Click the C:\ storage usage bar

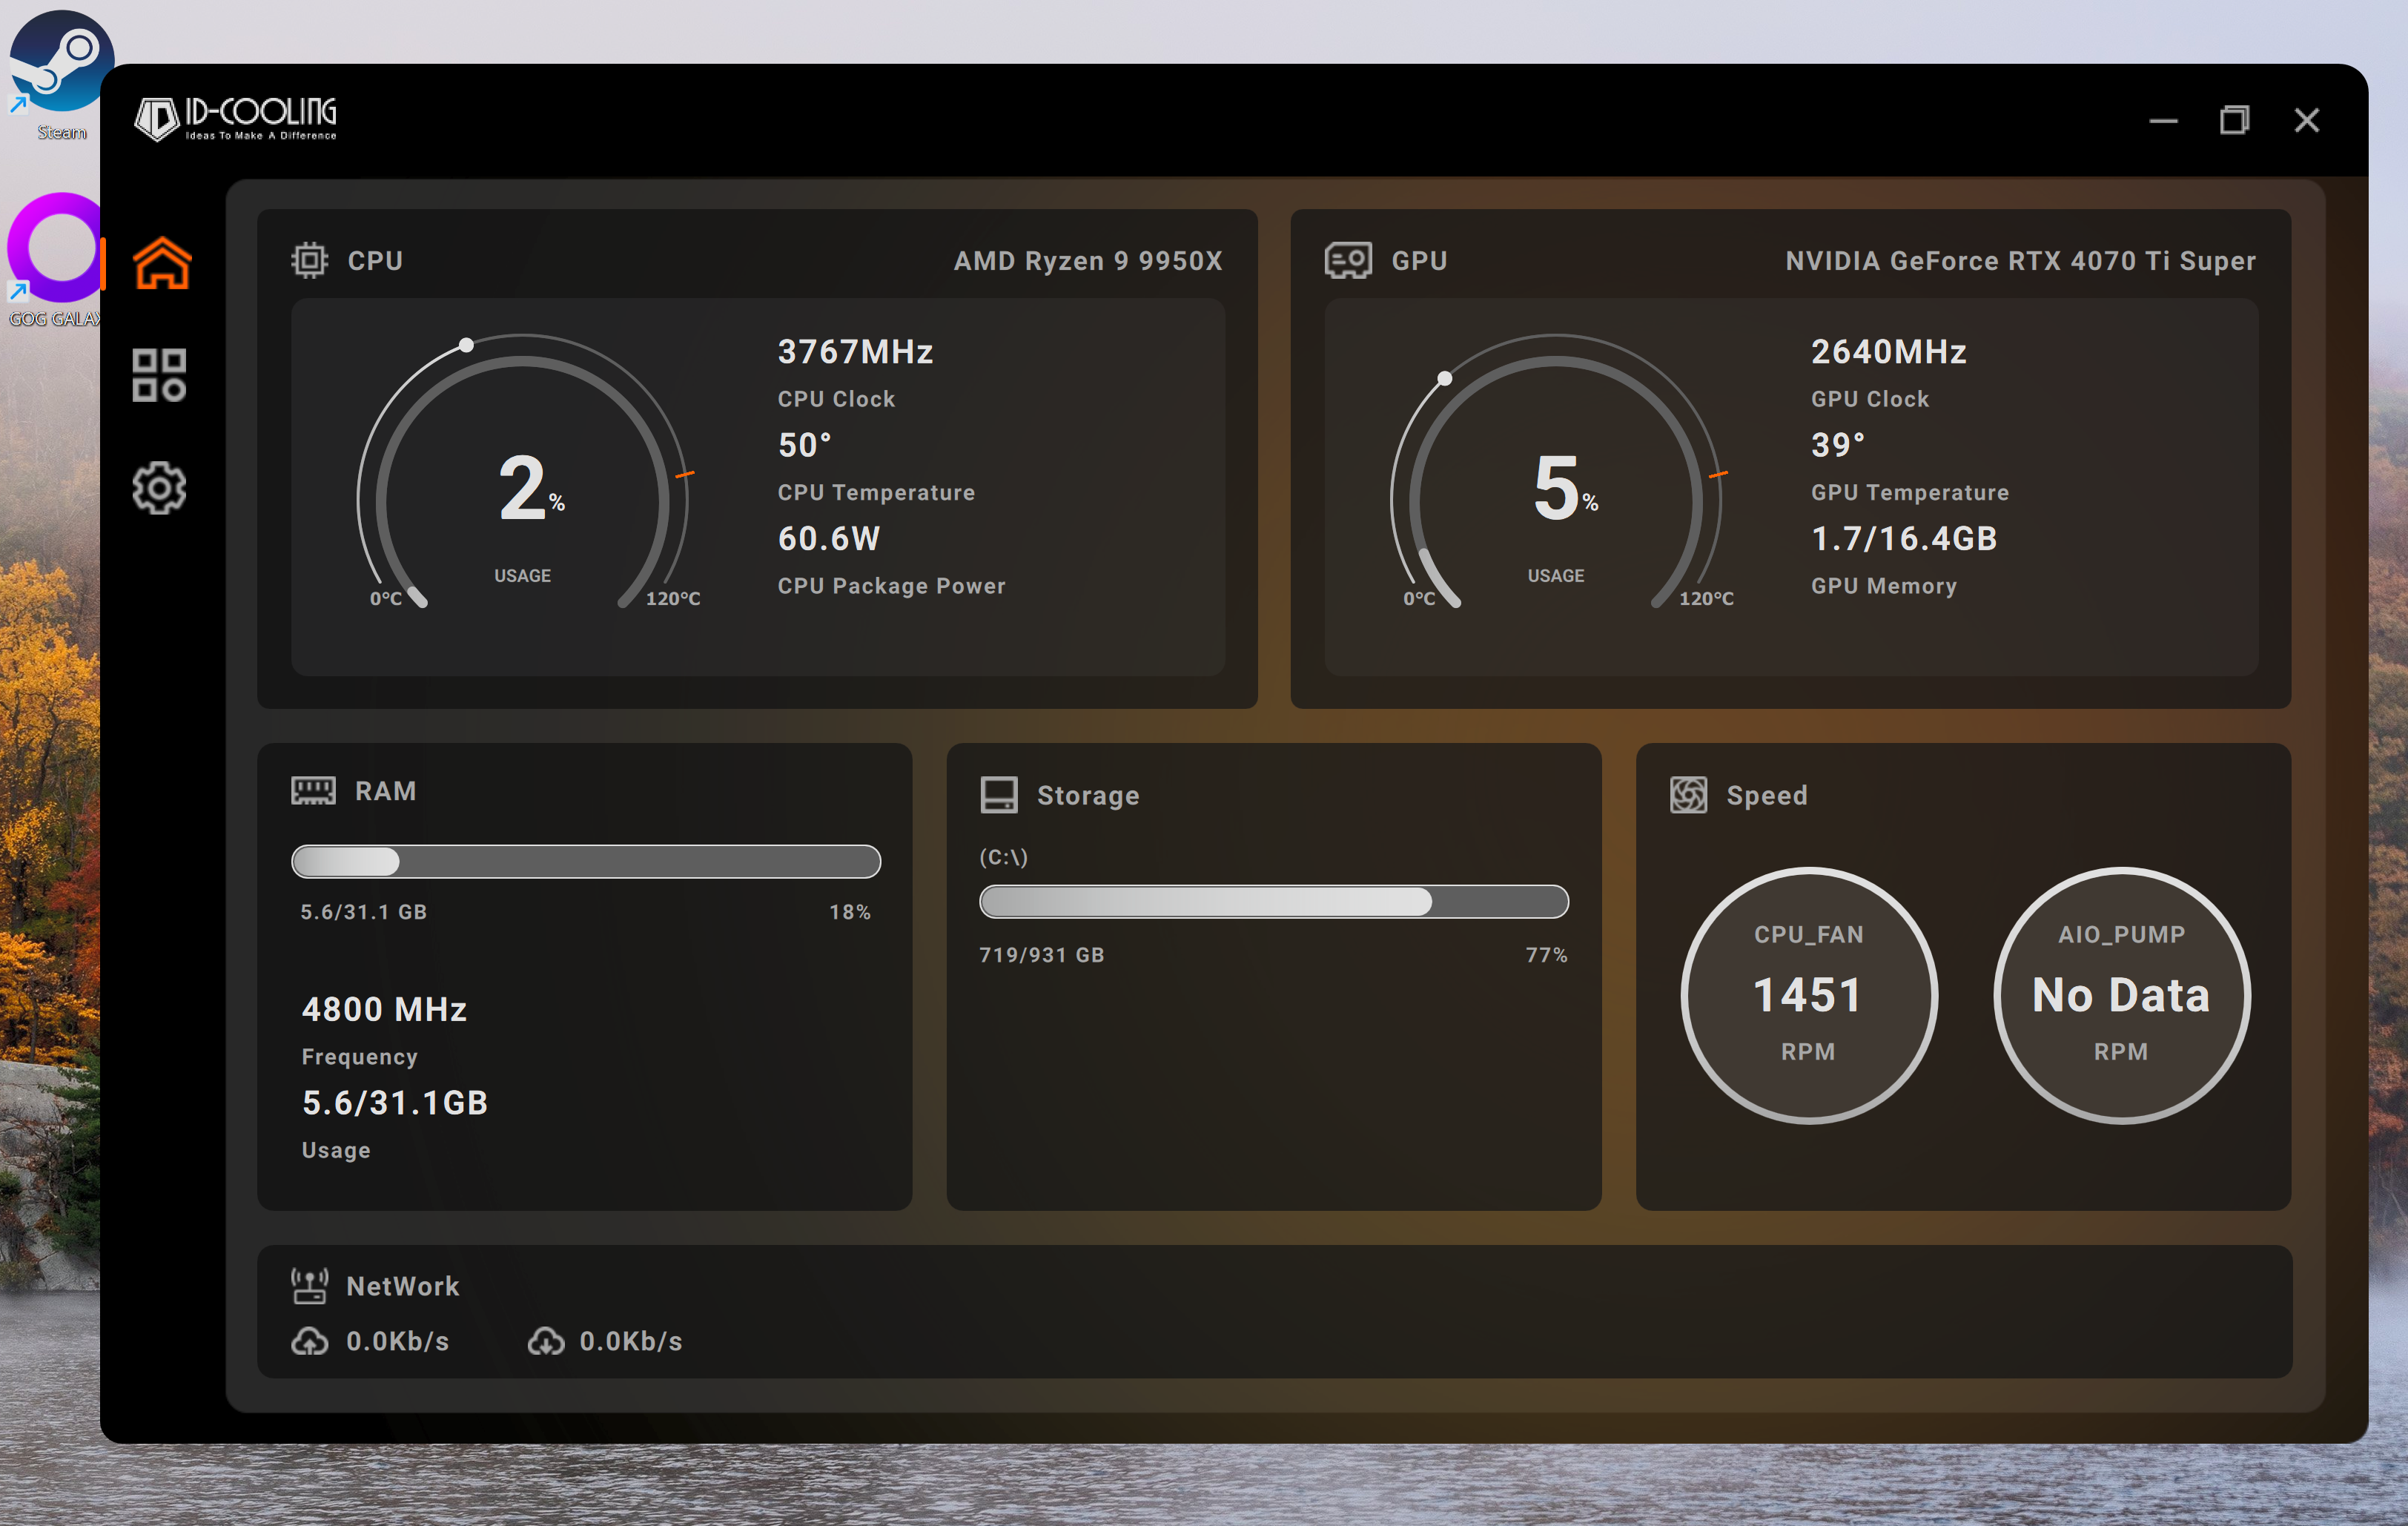[1273, 902]
